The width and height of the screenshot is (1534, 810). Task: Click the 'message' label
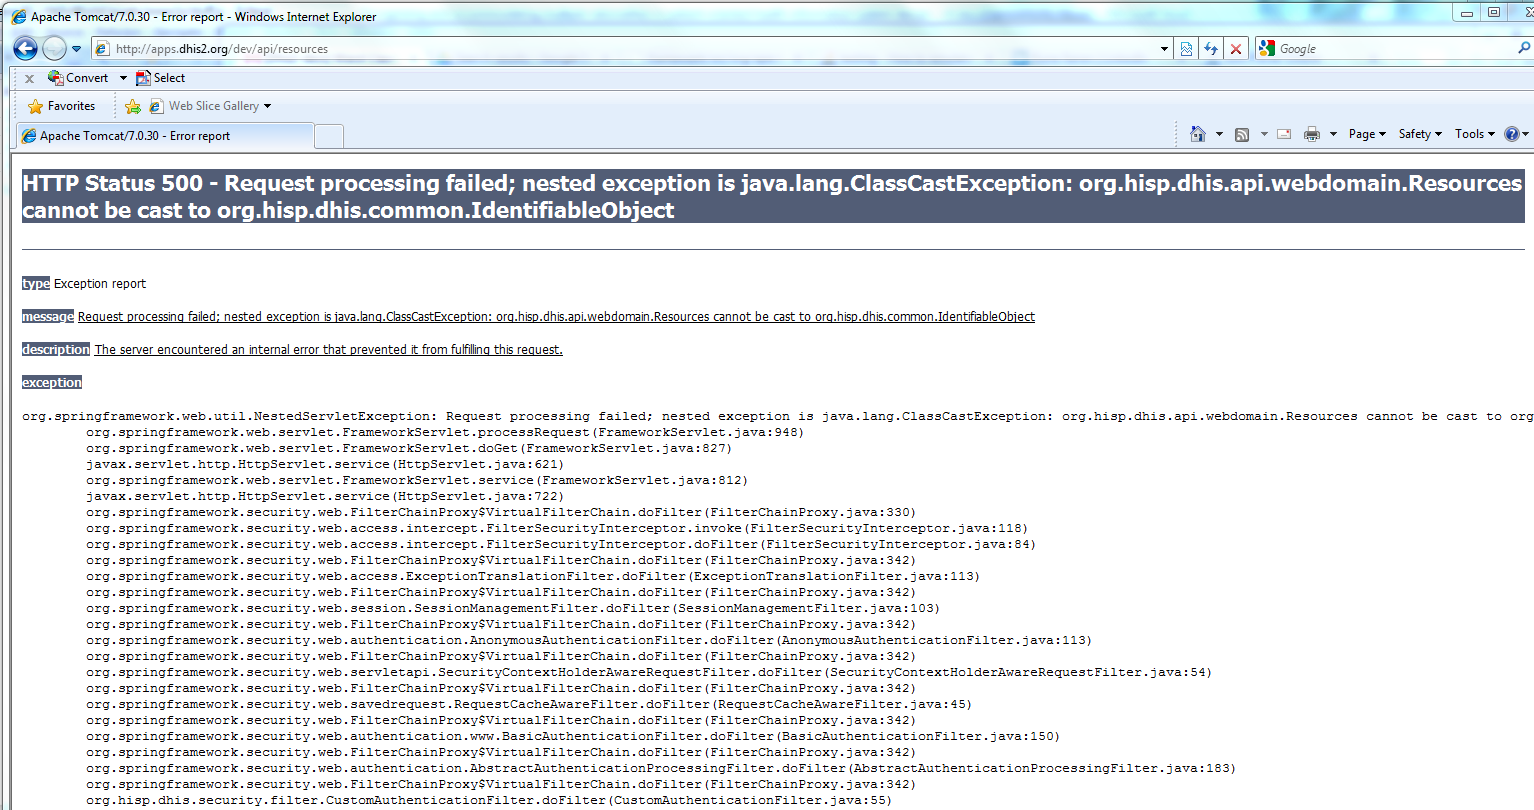(48, 317)
